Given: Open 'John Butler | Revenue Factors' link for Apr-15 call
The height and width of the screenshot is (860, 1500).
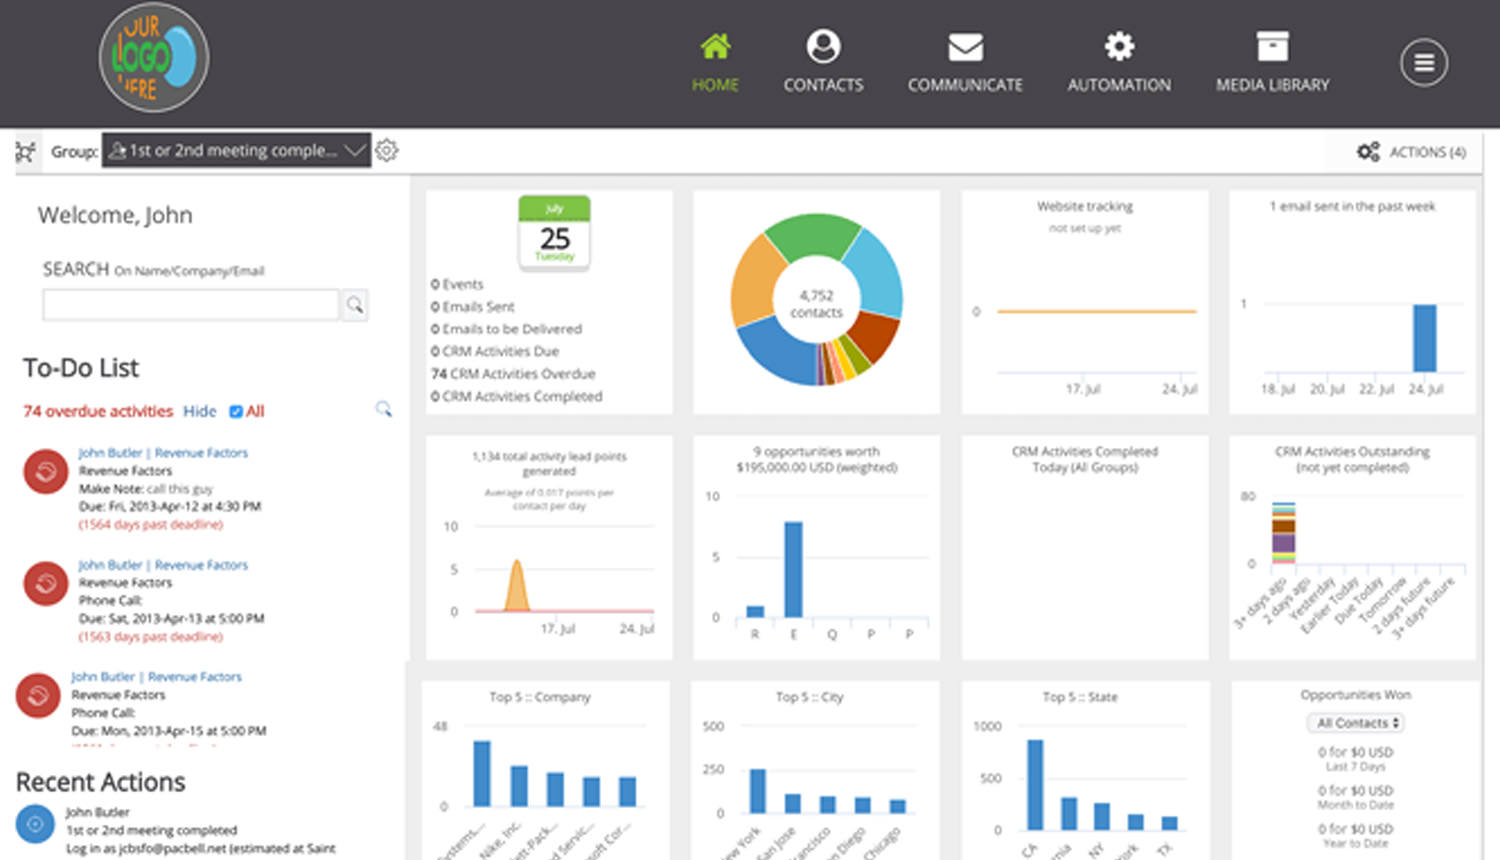Looking at the screenshot, I should click(x=156, y=677).
